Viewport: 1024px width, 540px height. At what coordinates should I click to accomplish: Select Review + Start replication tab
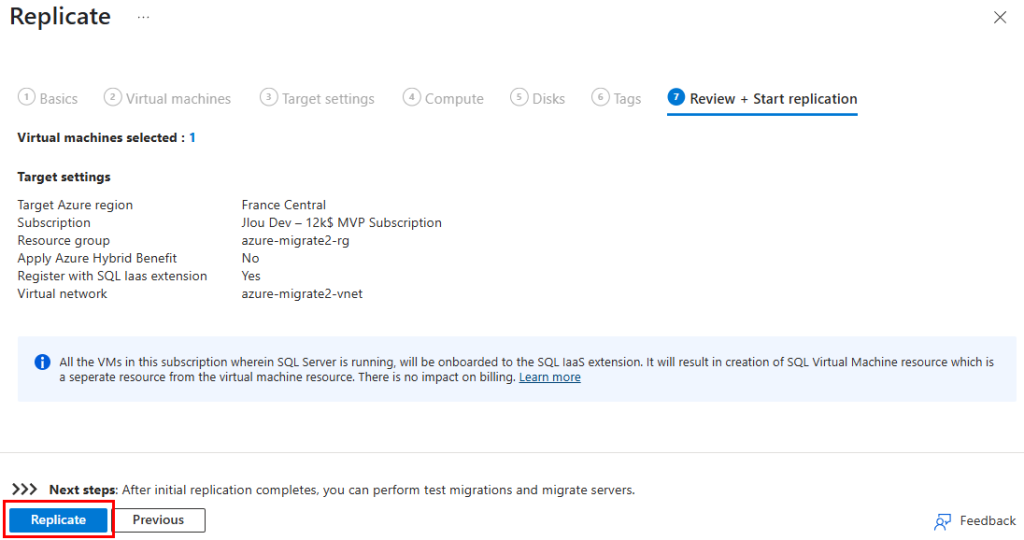[762, 99]
